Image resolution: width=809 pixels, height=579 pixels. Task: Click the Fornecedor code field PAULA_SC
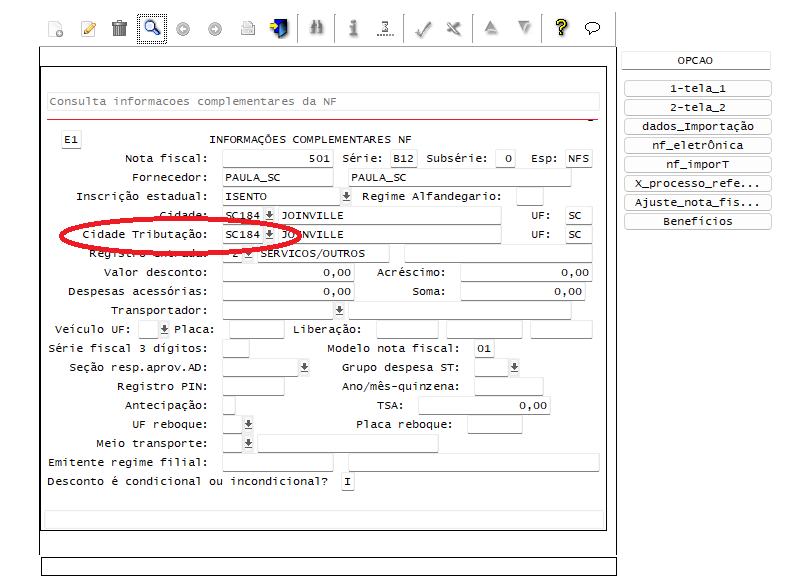pyautogui.click(x=278, y=178)
